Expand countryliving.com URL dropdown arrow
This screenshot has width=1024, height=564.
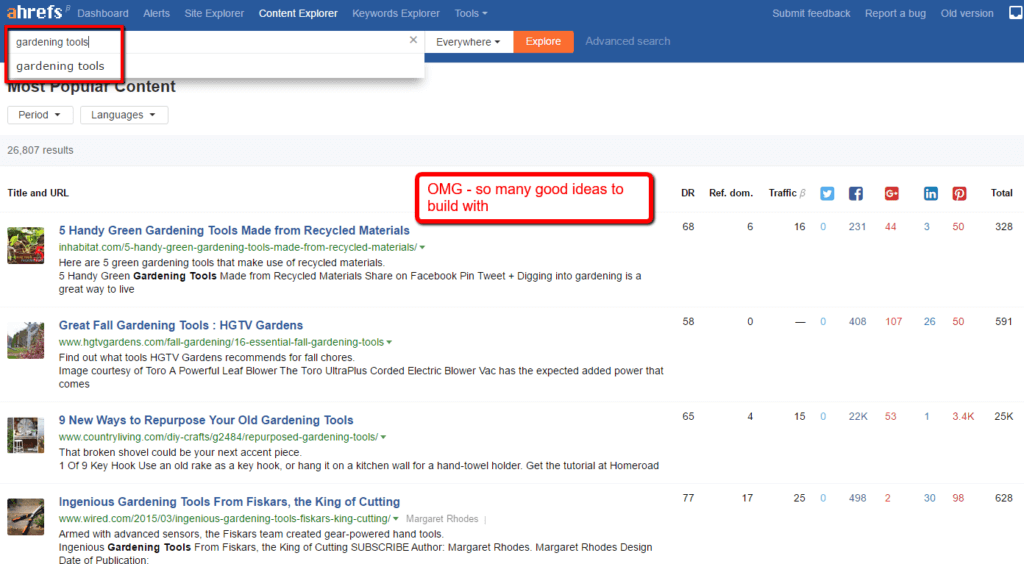383,437
